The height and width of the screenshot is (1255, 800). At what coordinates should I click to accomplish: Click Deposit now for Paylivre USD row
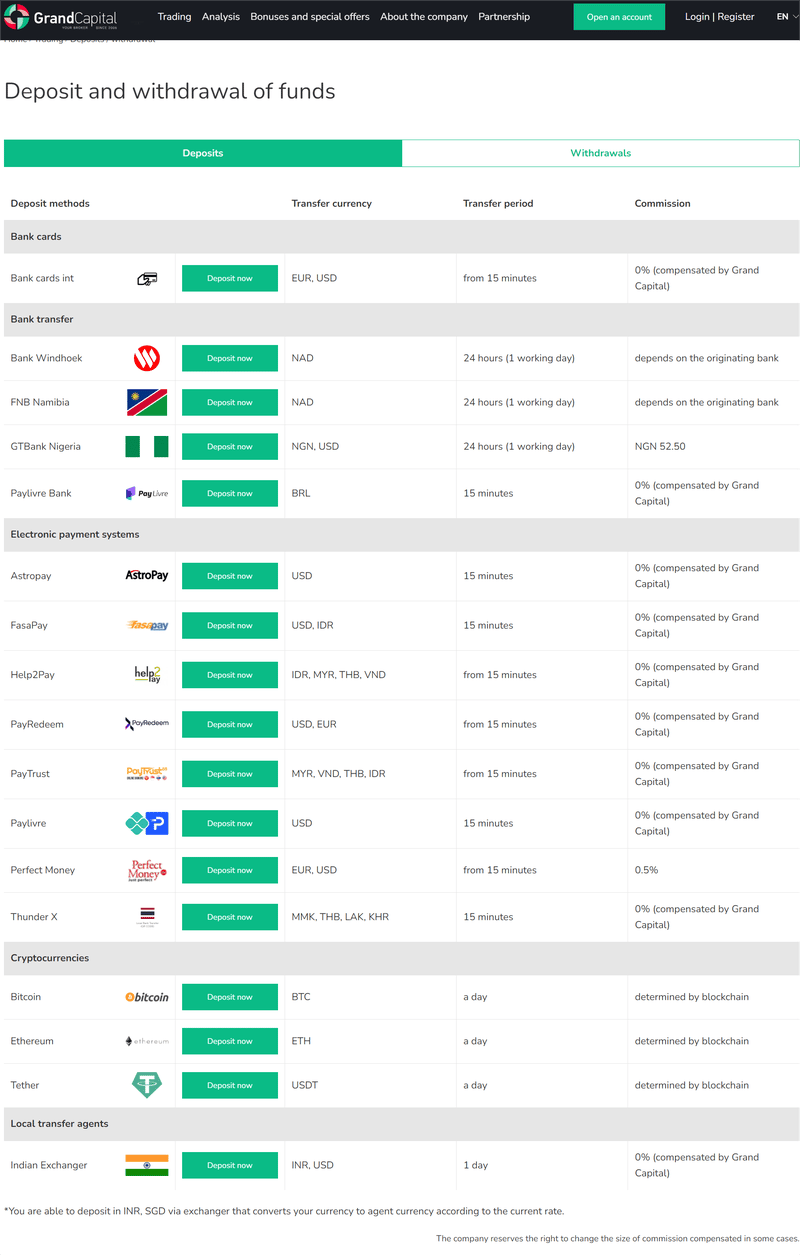pyautogui.click(x=230, y=823)
